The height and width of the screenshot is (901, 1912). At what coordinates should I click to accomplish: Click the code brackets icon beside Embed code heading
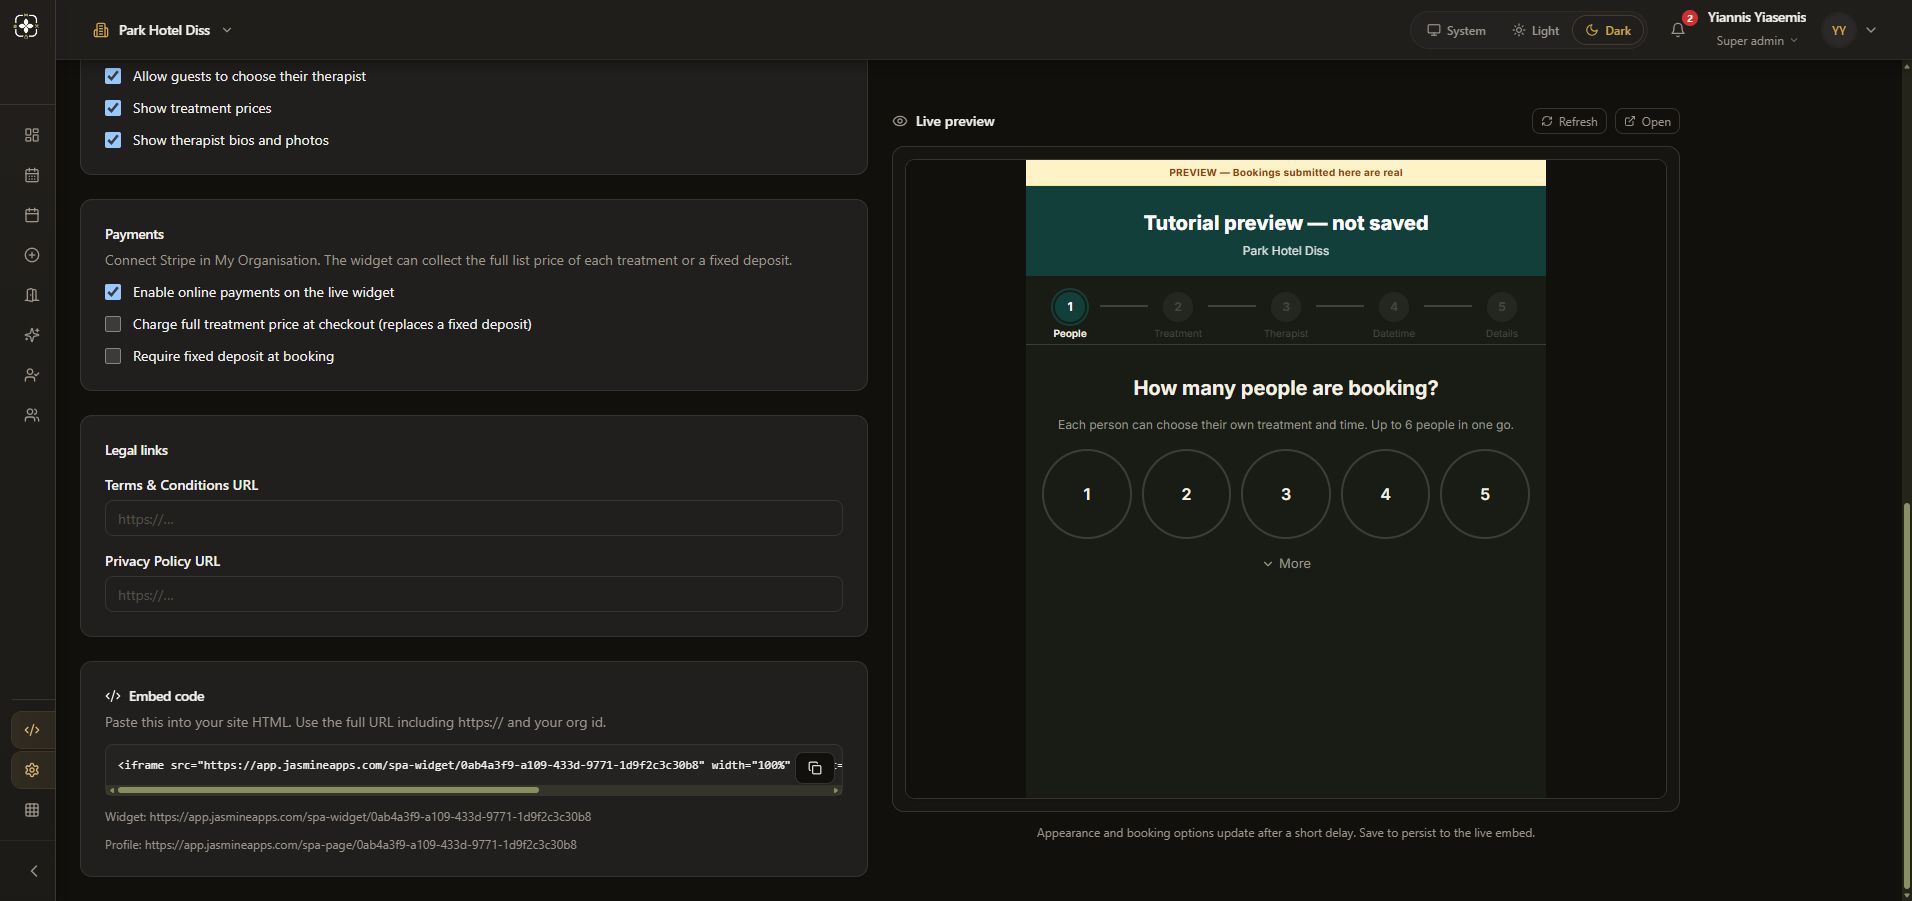[x=113, y=696]
